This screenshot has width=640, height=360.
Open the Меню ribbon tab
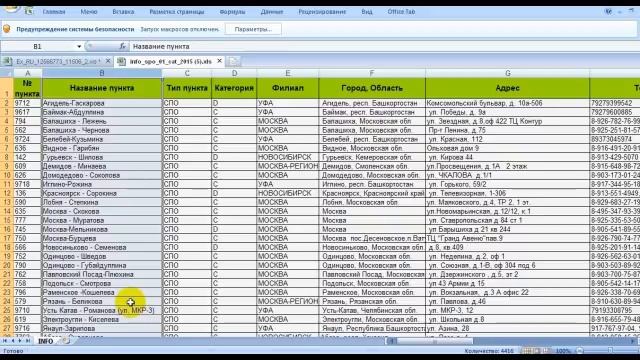[x=89, y=12]
